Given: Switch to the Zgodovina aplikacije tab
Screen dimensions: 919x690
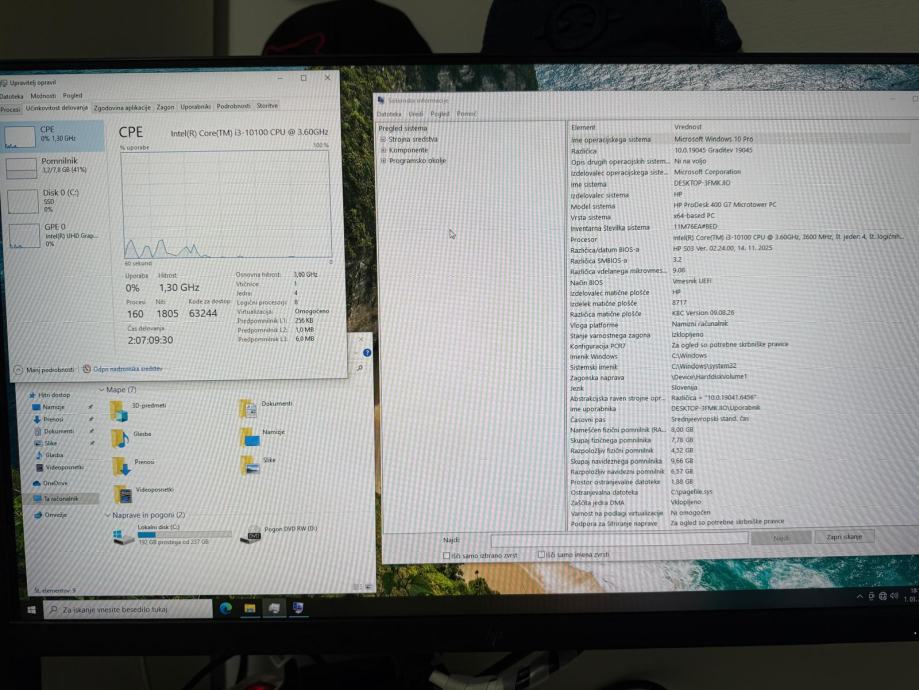Looking at the screenshot, I should [x=122, y=108].
